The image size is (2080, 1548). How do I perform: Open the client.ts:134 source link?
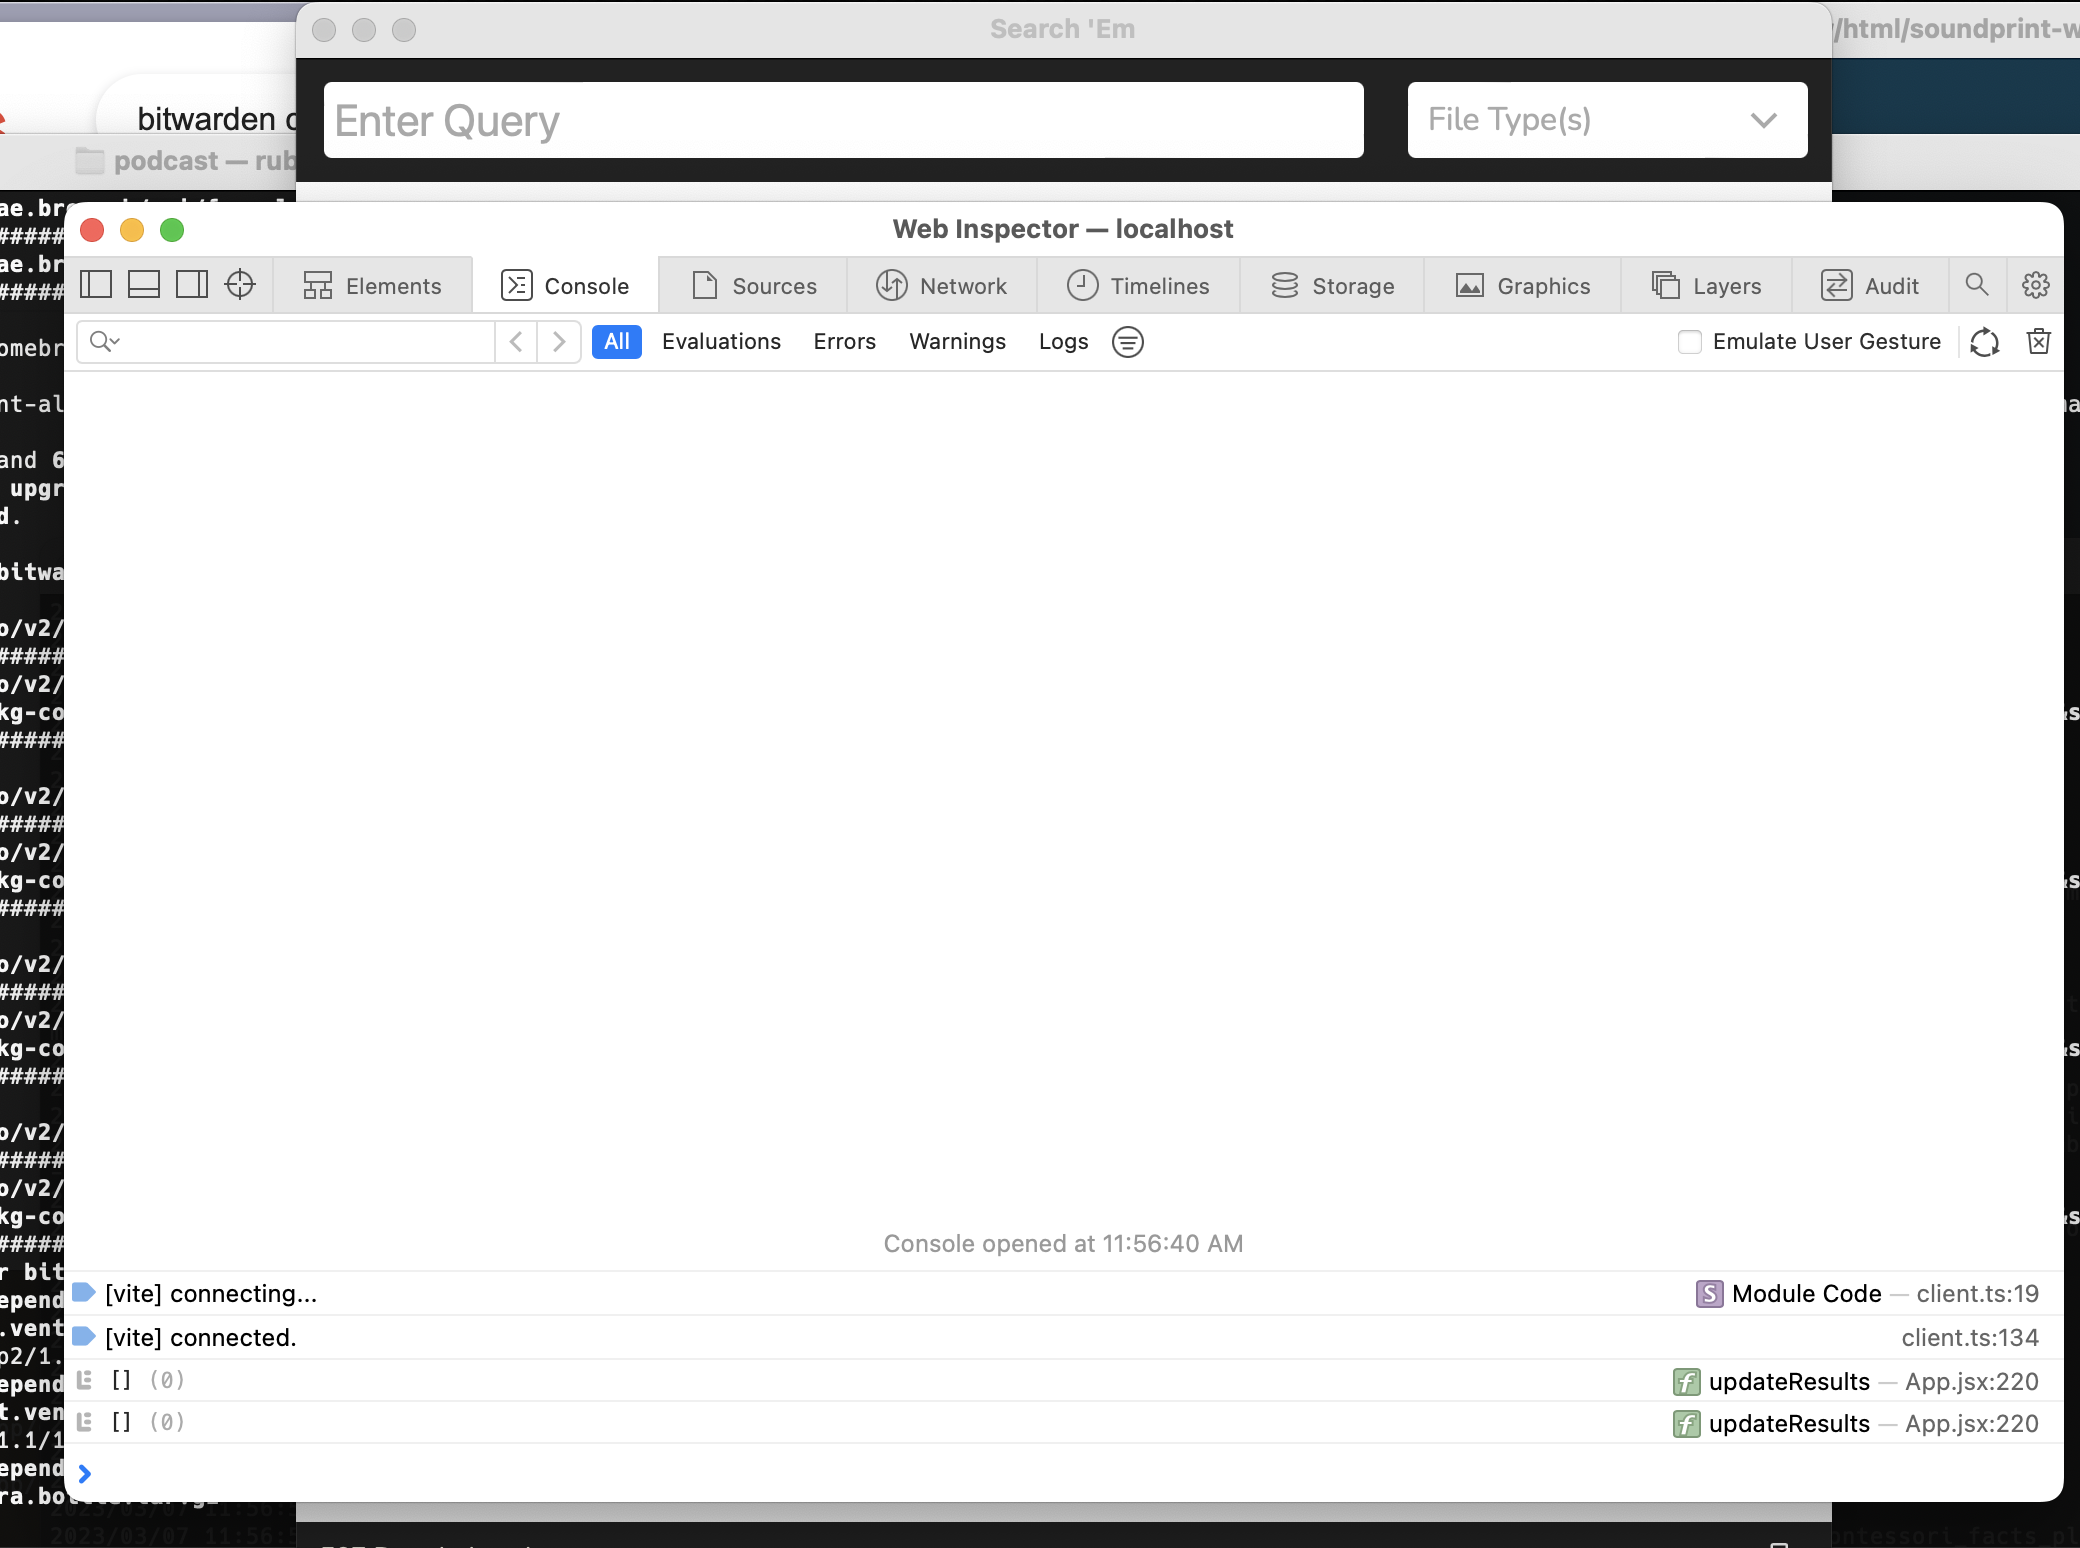click(x=1969, y=1337)
